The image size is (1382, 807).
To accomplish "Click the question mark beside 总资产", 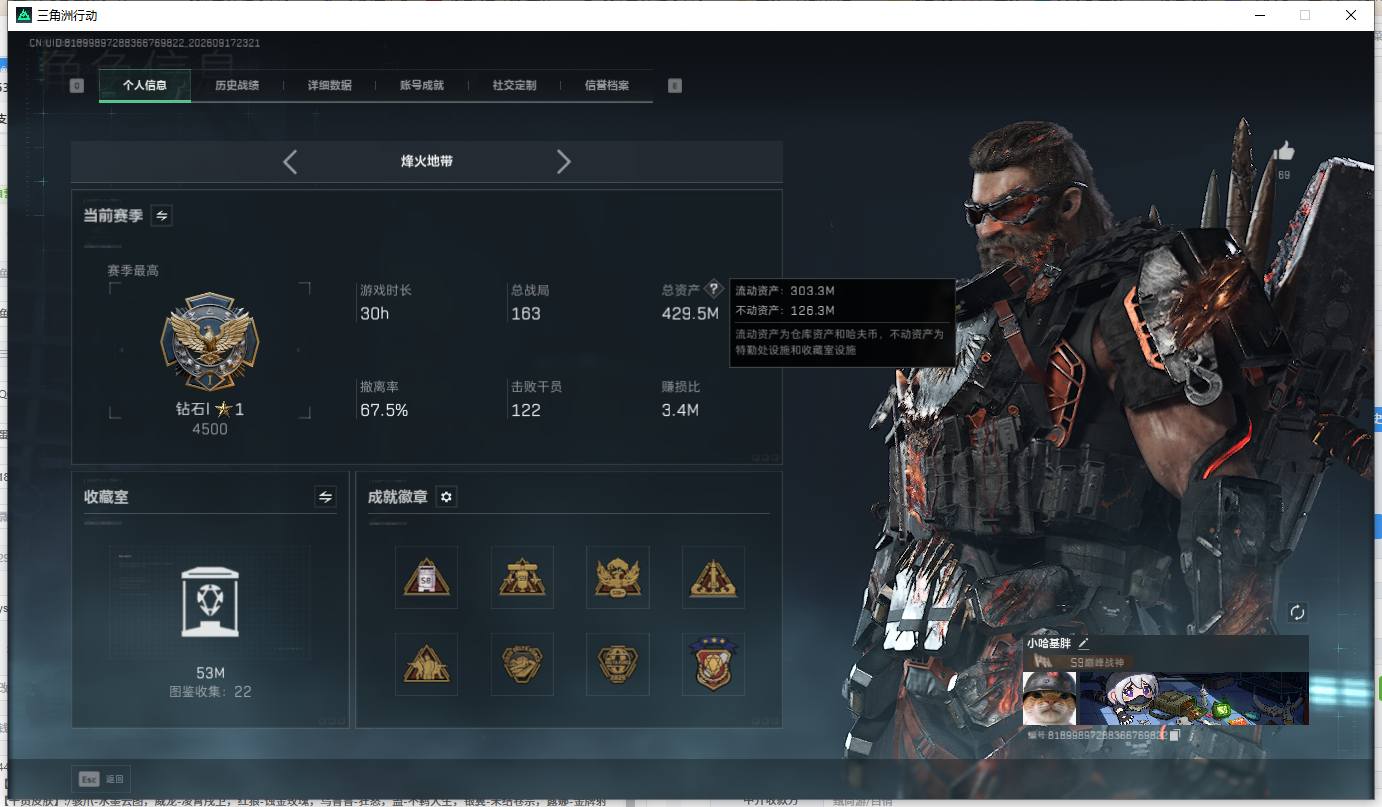I will click(x=713, y=289).
